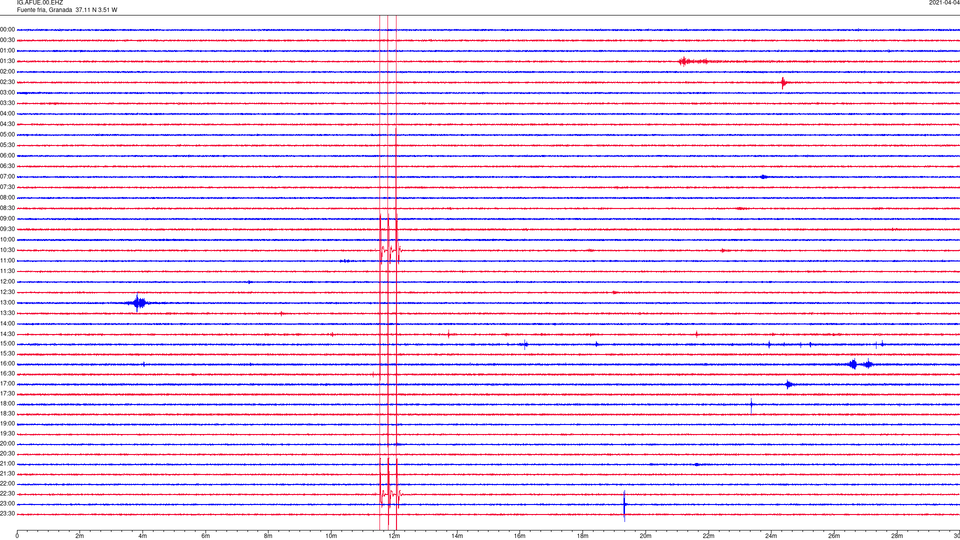Click the 11:00 row label
The height and width of the screenshot is (540, 960).
pyautogui.click(x=8, y=261)
